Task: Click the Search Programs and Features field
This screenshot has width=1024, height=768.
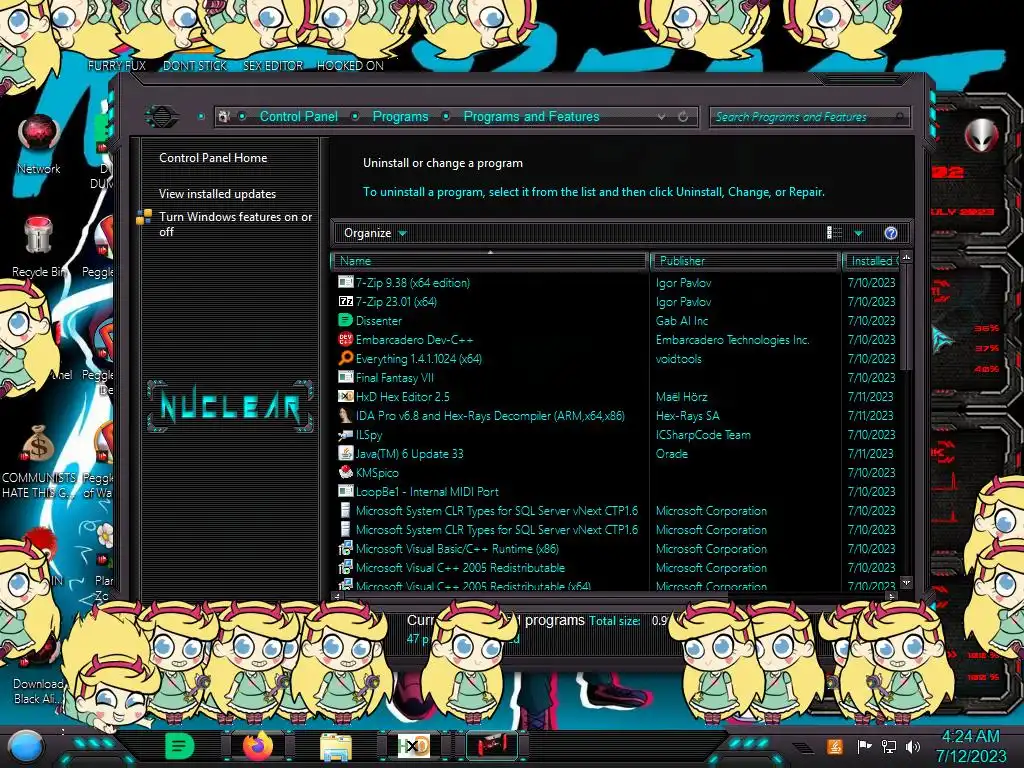Action: (x=809, y=117)
